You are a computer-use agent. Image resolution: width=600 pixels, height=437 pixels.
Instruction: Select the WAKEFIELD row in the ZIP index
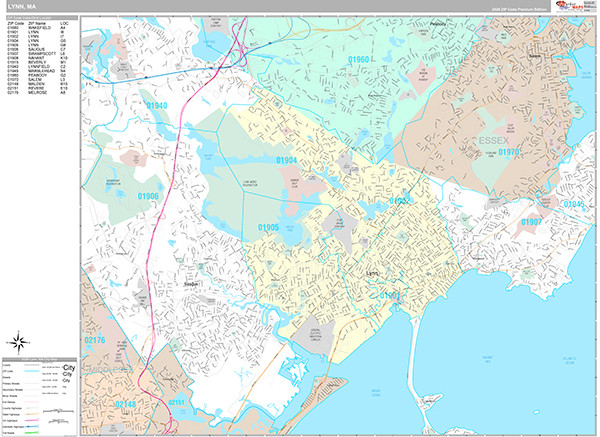tap(37, 28)
